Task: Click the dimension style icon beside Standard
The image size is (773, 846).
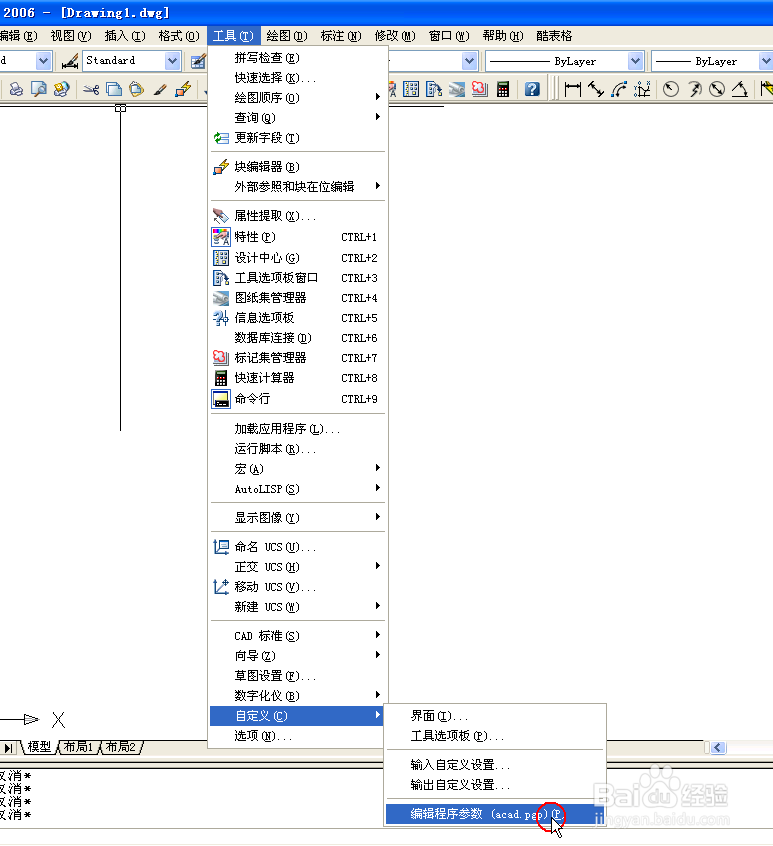Action: coord(70,61)
